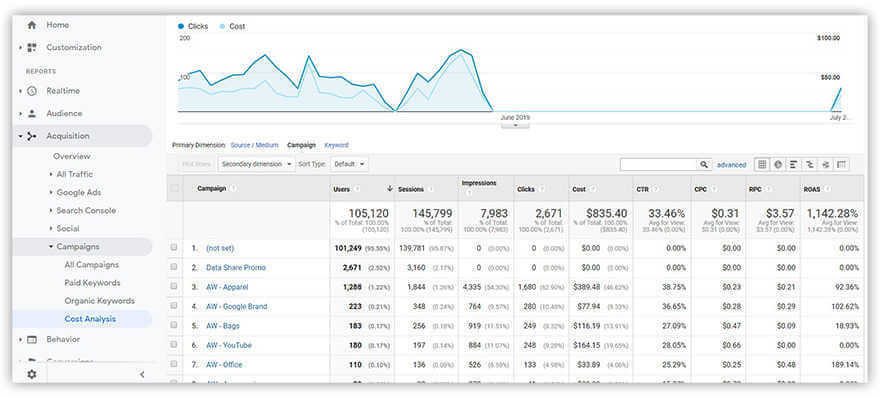Open the AW - YouTube campaign link

[x=228, y=345]
